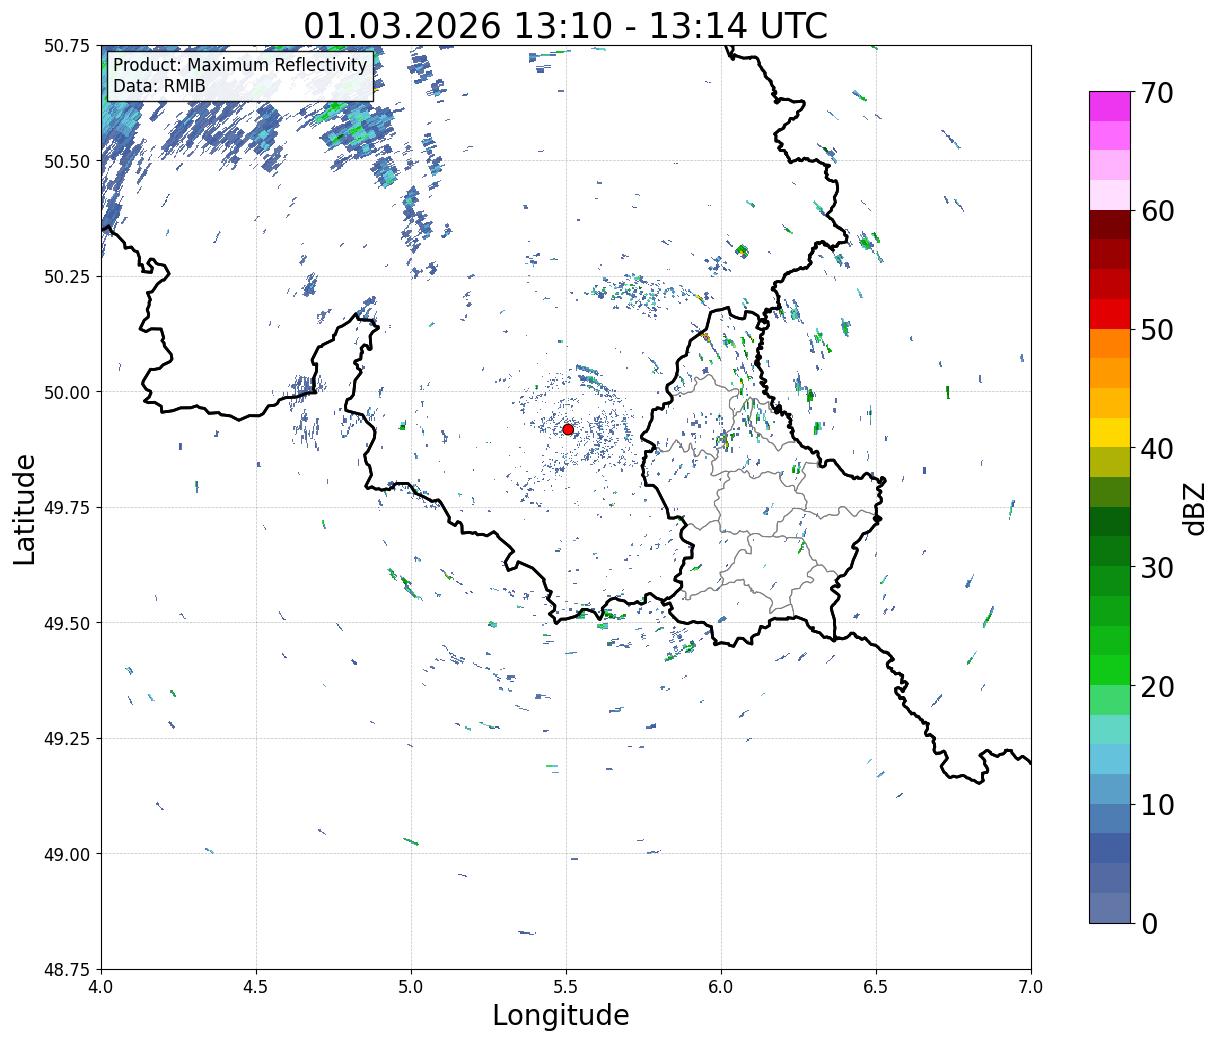Screen dimensions: 1219x1040
Task: Click the latitude tick label '49.25'
Action: coord(67,739)
